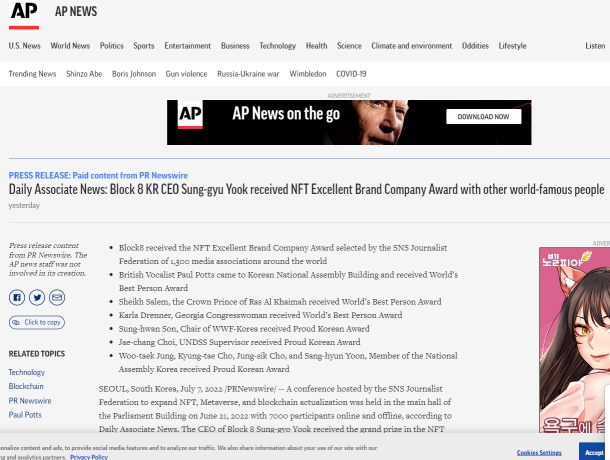610x460 pixels.
Task: Open the PR Newswire related topic
Action: click(30, 401)
